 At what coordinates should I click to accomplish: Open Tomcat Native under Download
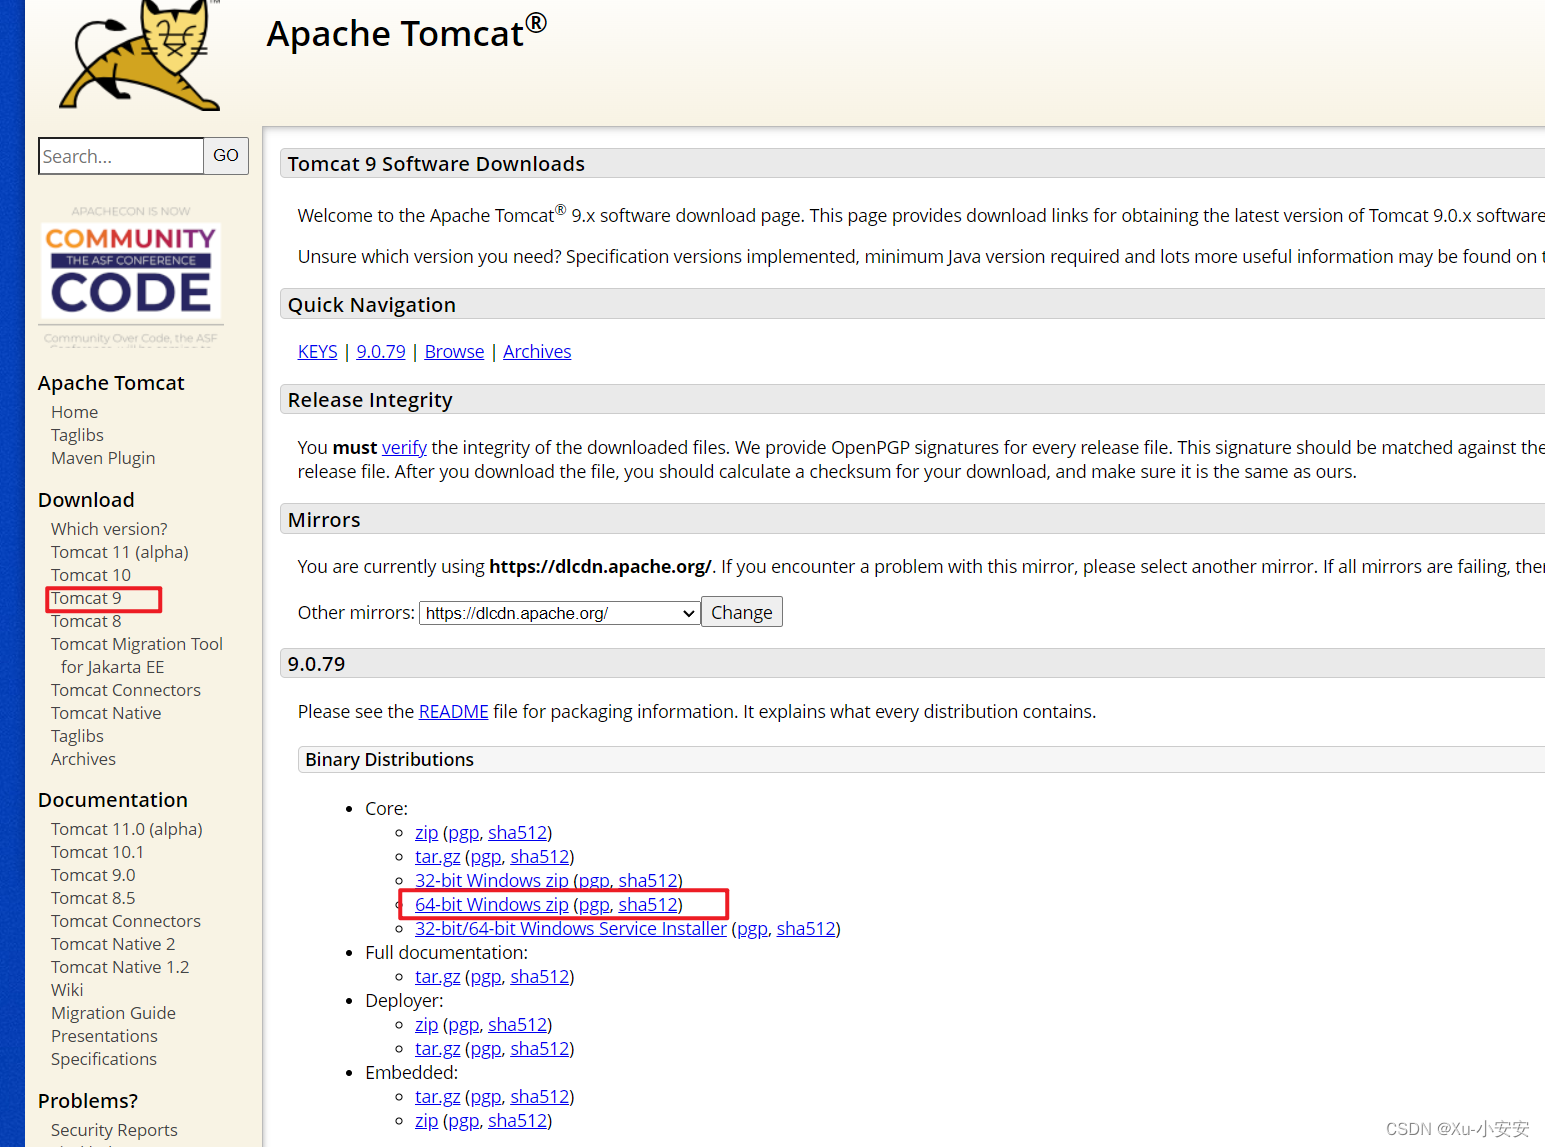(106, 713)
